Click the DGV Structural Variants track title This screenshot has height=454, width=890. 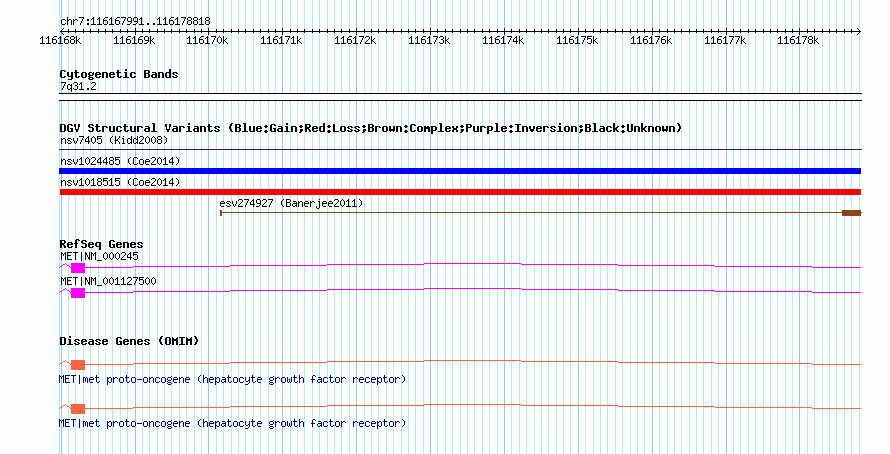point(371,128)
